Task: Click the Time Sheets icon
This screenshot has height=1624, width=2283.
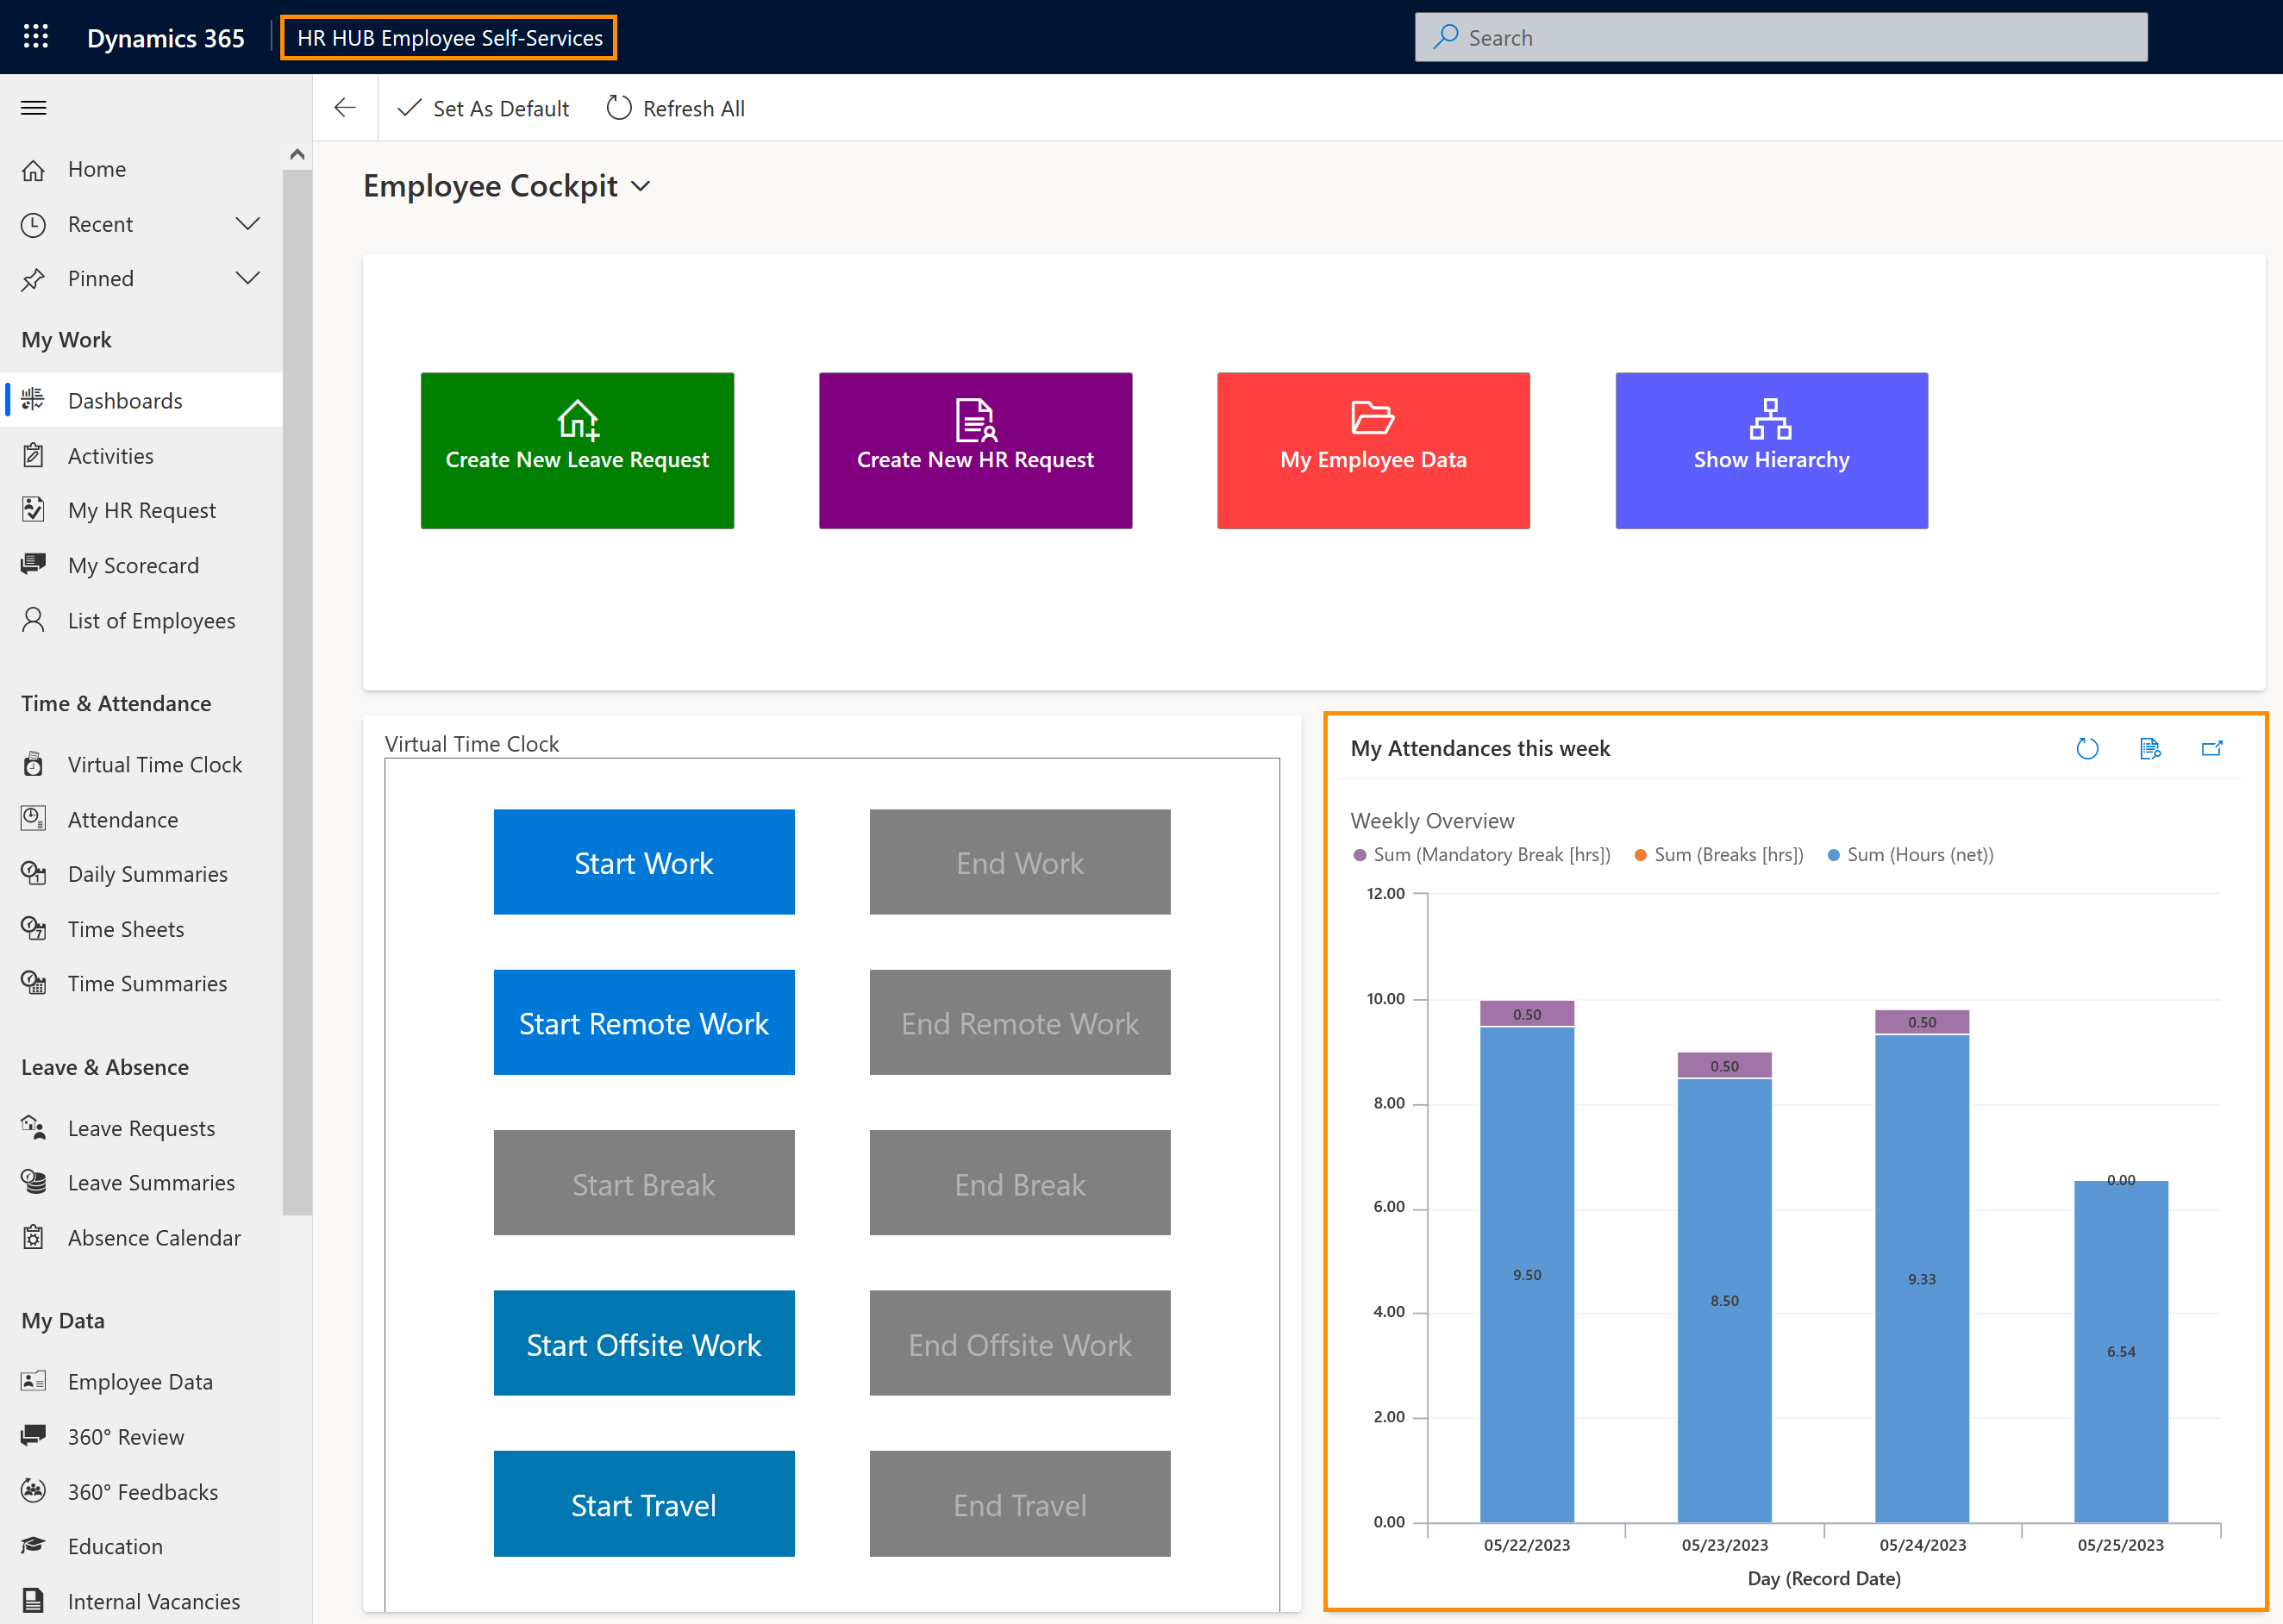Action: 34,929
